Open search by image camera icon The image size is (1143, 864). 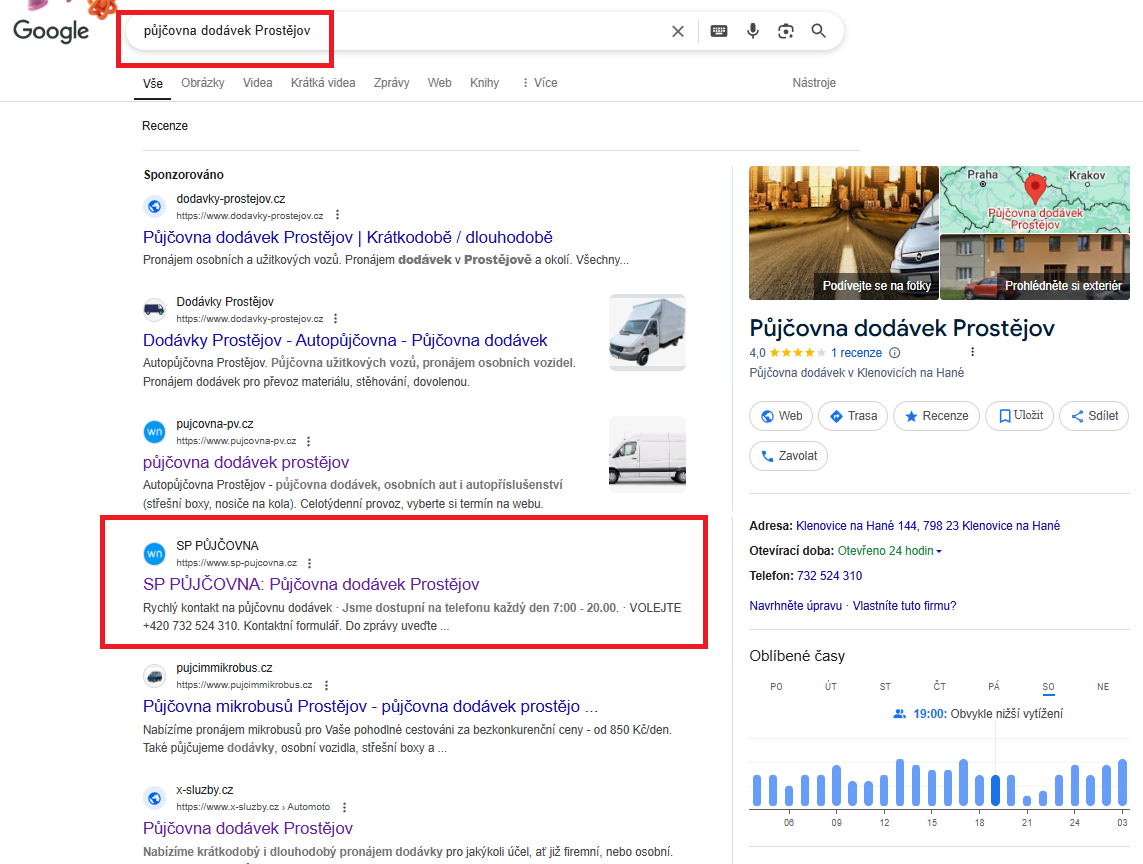[786, 31]
